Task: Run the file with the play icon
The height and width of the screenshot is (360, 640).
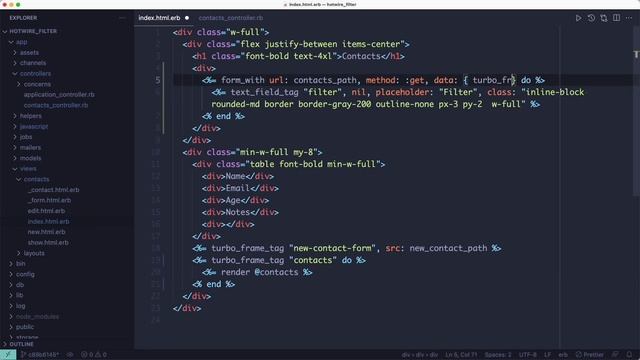Action: [x=578, y=18]
